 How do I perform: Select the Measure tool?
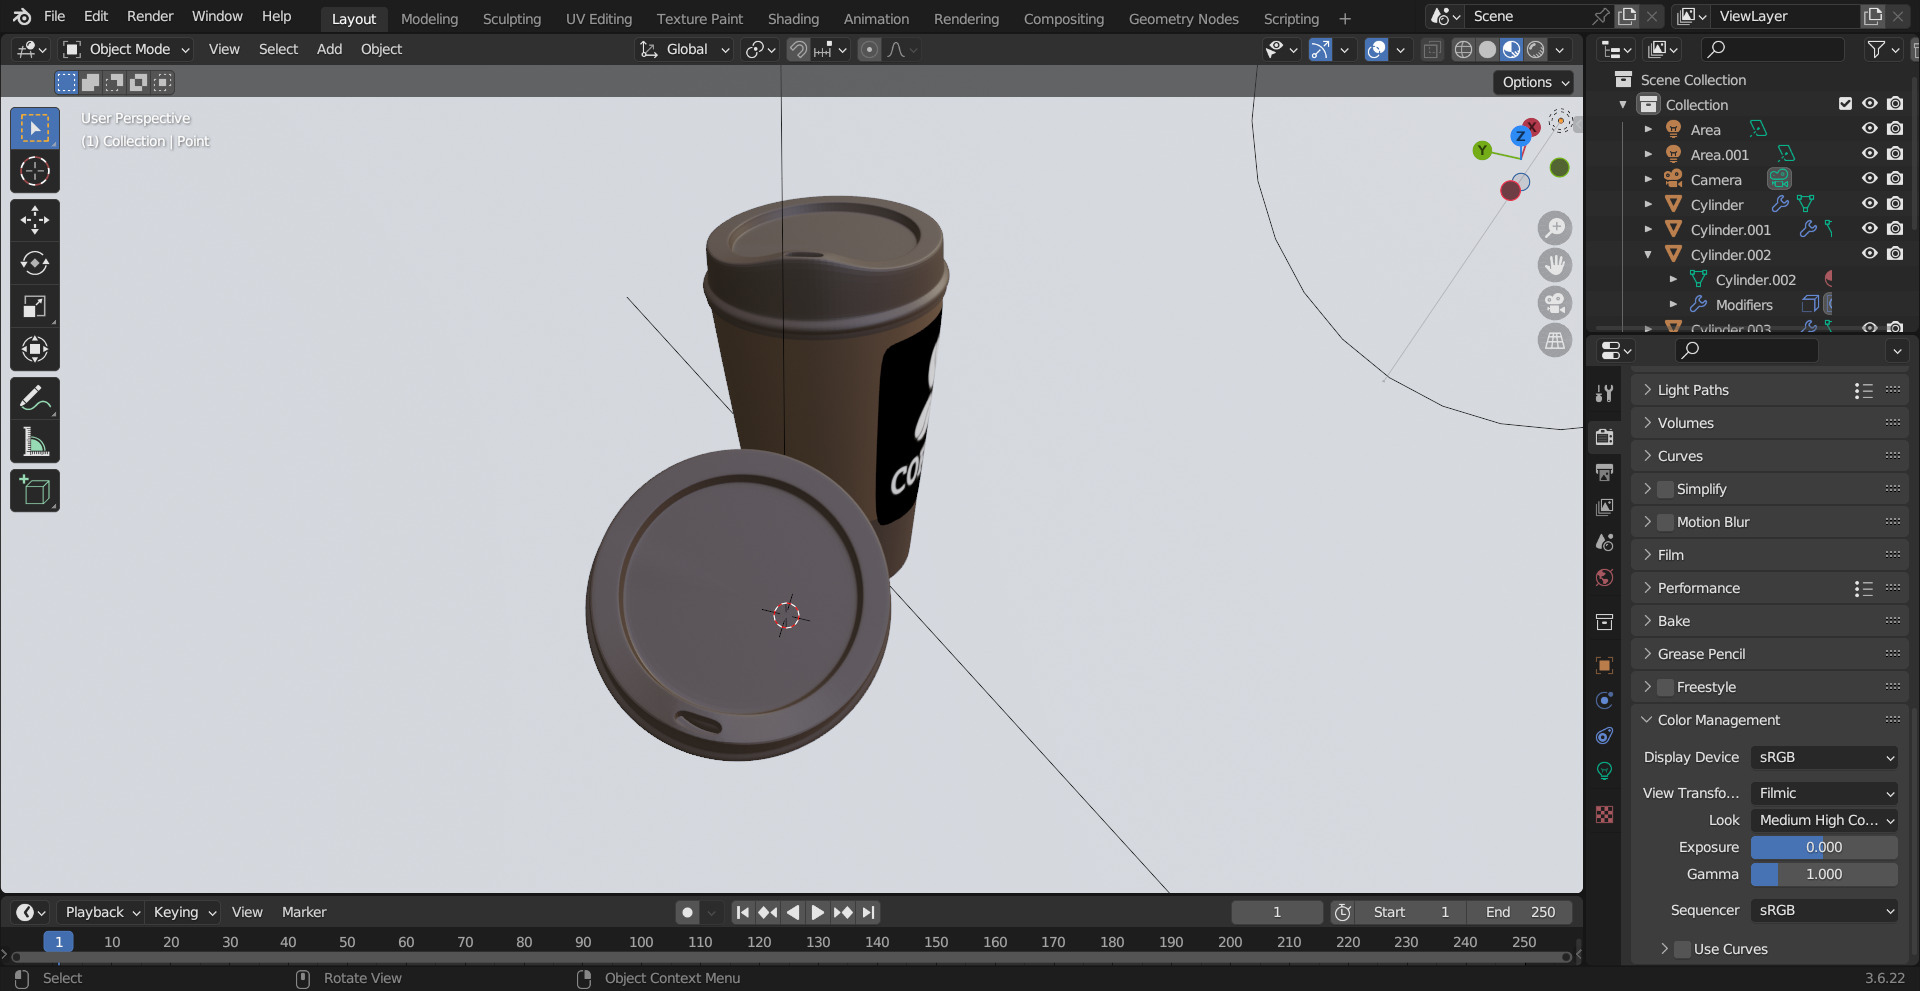click(x=35, y=442)
